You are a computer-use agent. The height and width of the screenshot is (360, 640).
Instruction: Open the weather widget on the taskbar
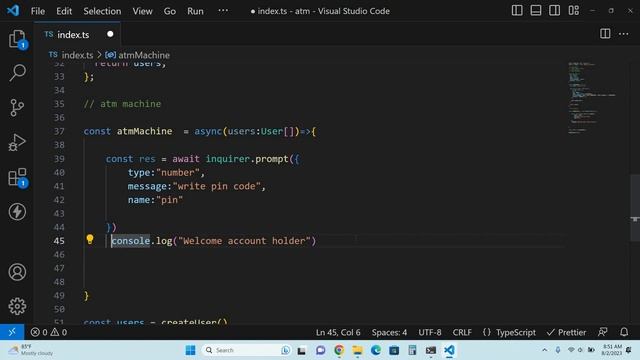(x=31, y=350)
